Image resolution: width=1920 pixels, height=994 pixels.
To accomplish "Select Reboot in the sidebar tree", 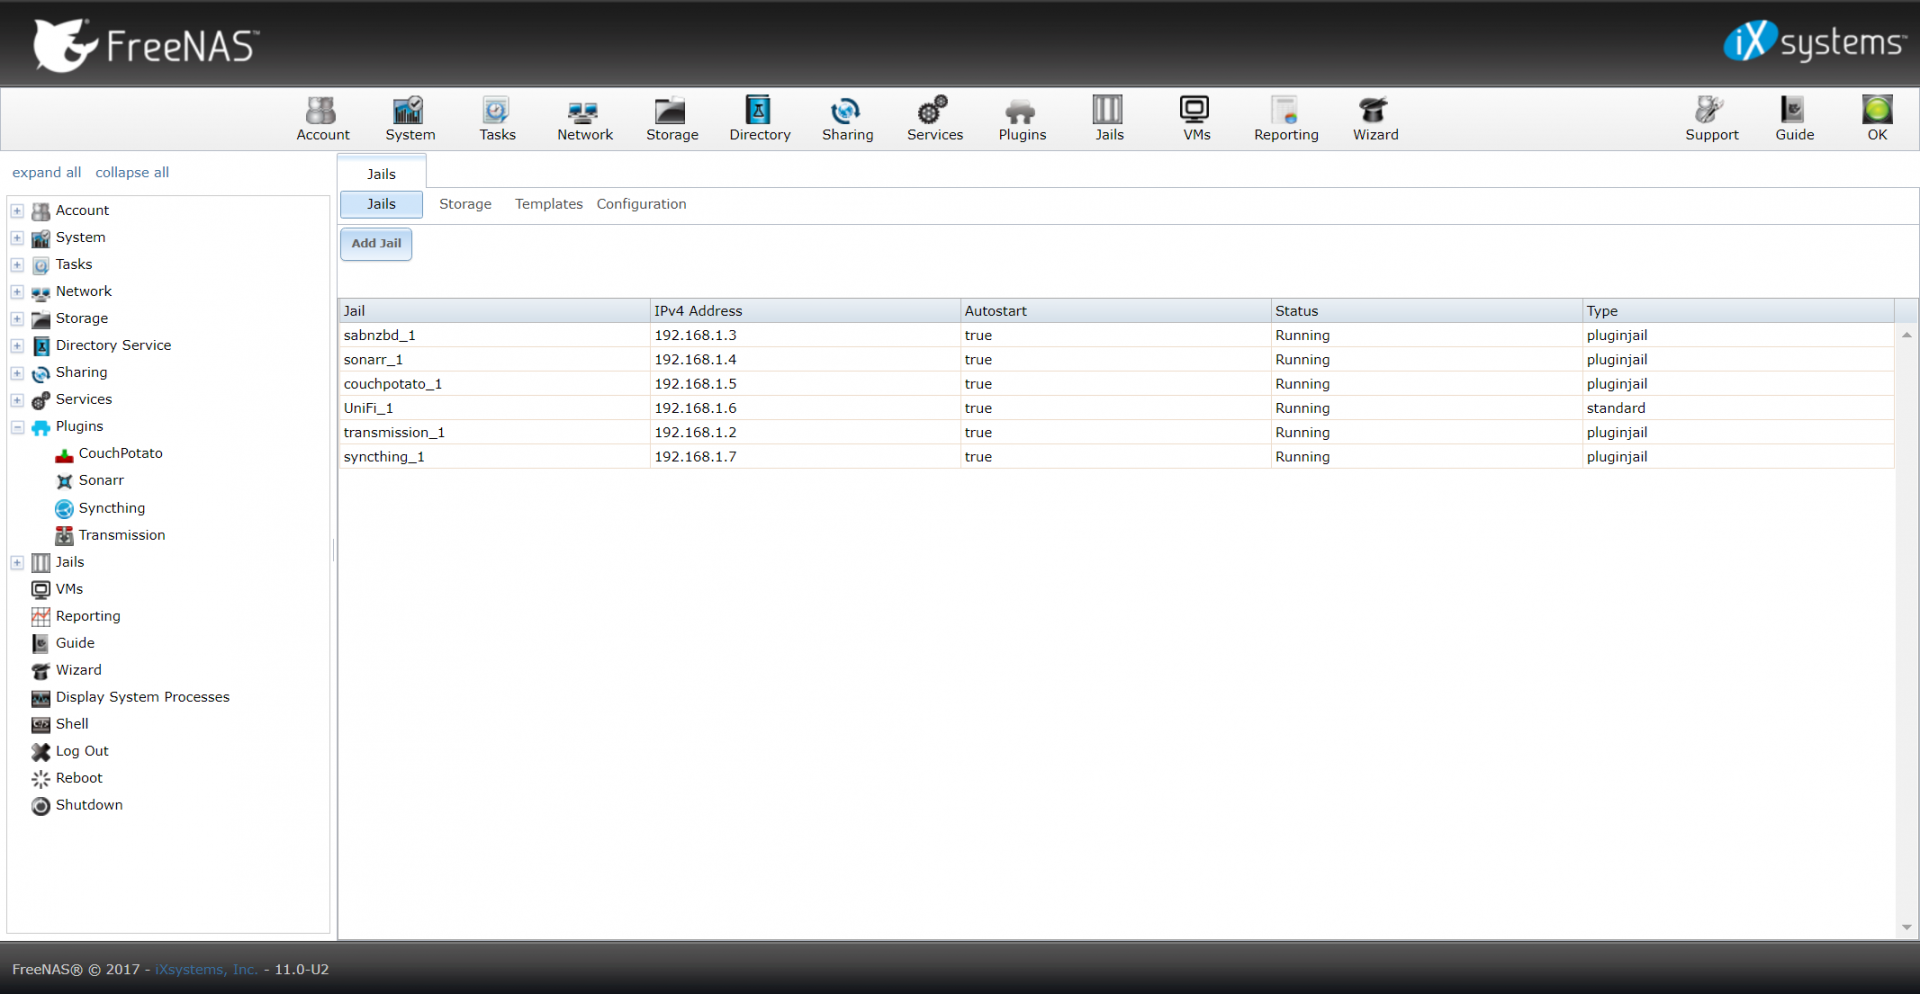I will click(x=79, y=778).
